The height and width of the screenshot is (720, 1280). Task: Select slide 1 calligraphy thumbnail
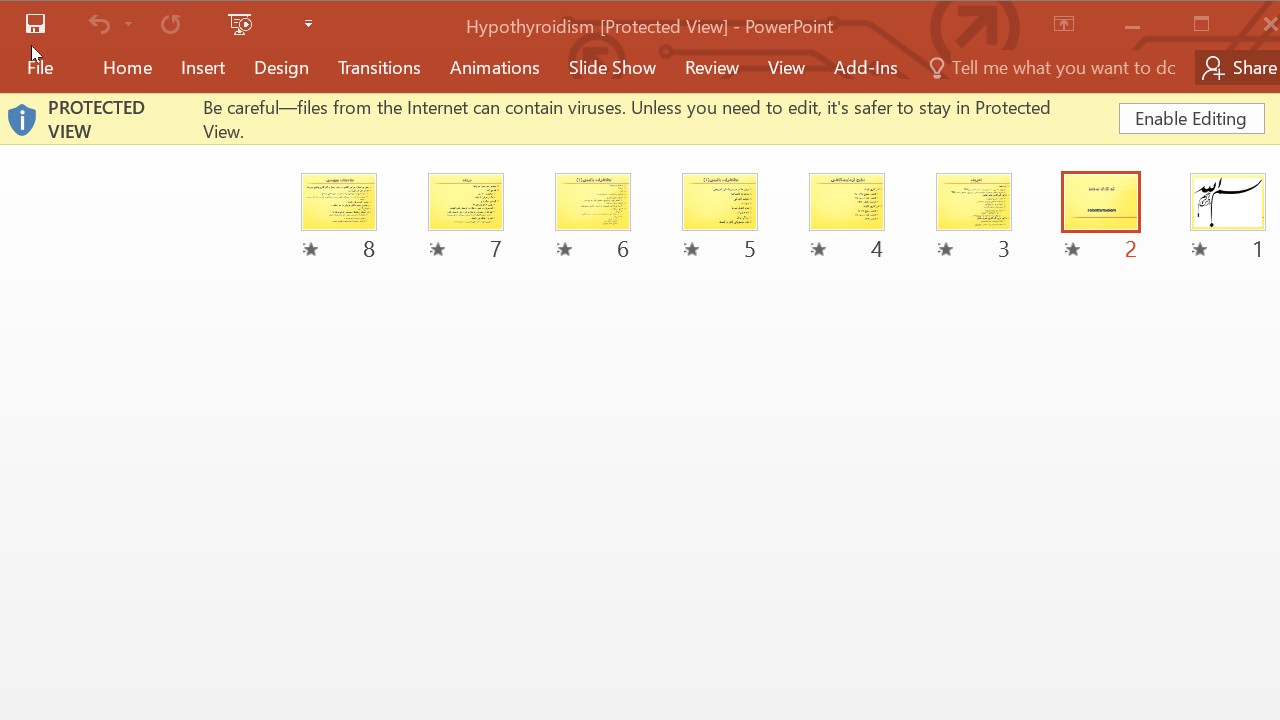(1227, 202)
